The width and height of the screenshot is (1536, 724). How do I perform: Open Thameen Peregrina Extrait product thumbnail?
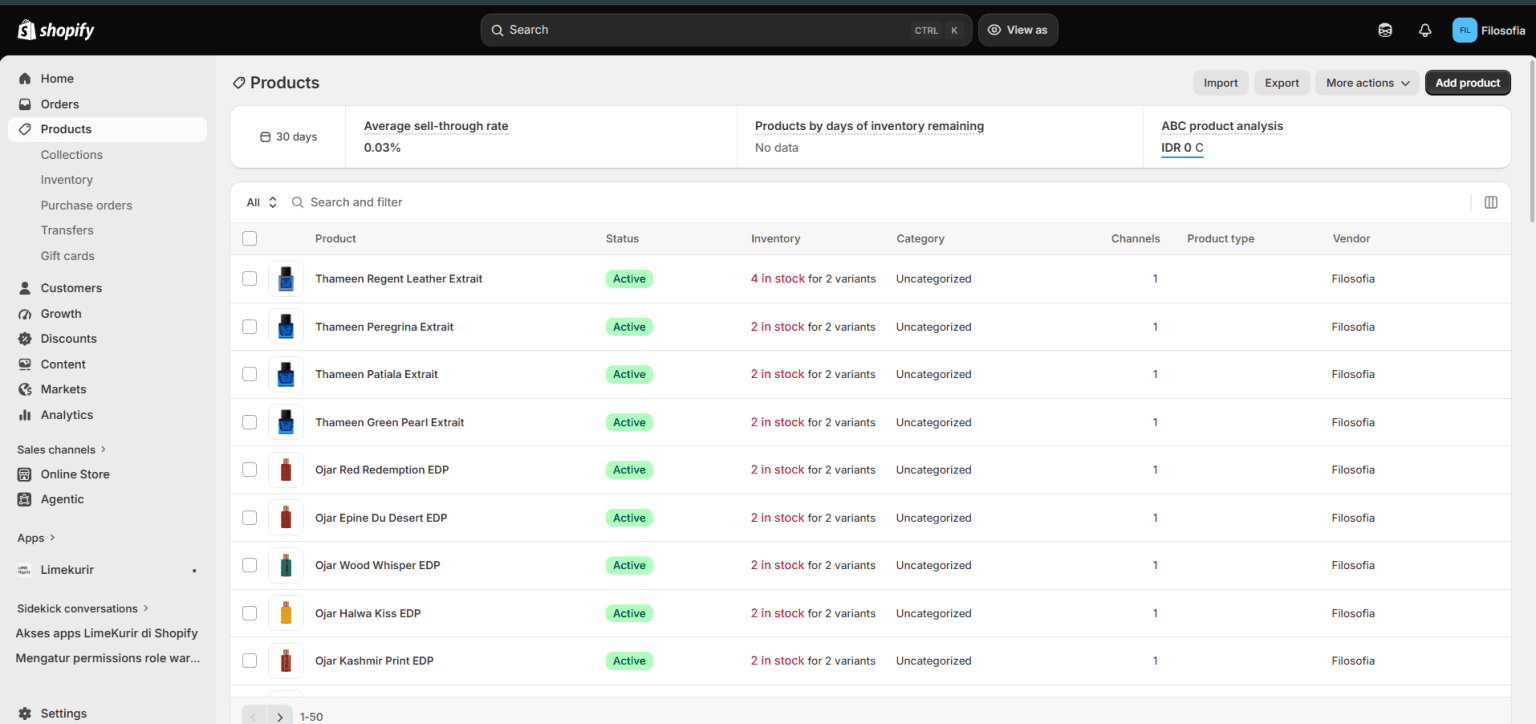click(x=286, y=327)
